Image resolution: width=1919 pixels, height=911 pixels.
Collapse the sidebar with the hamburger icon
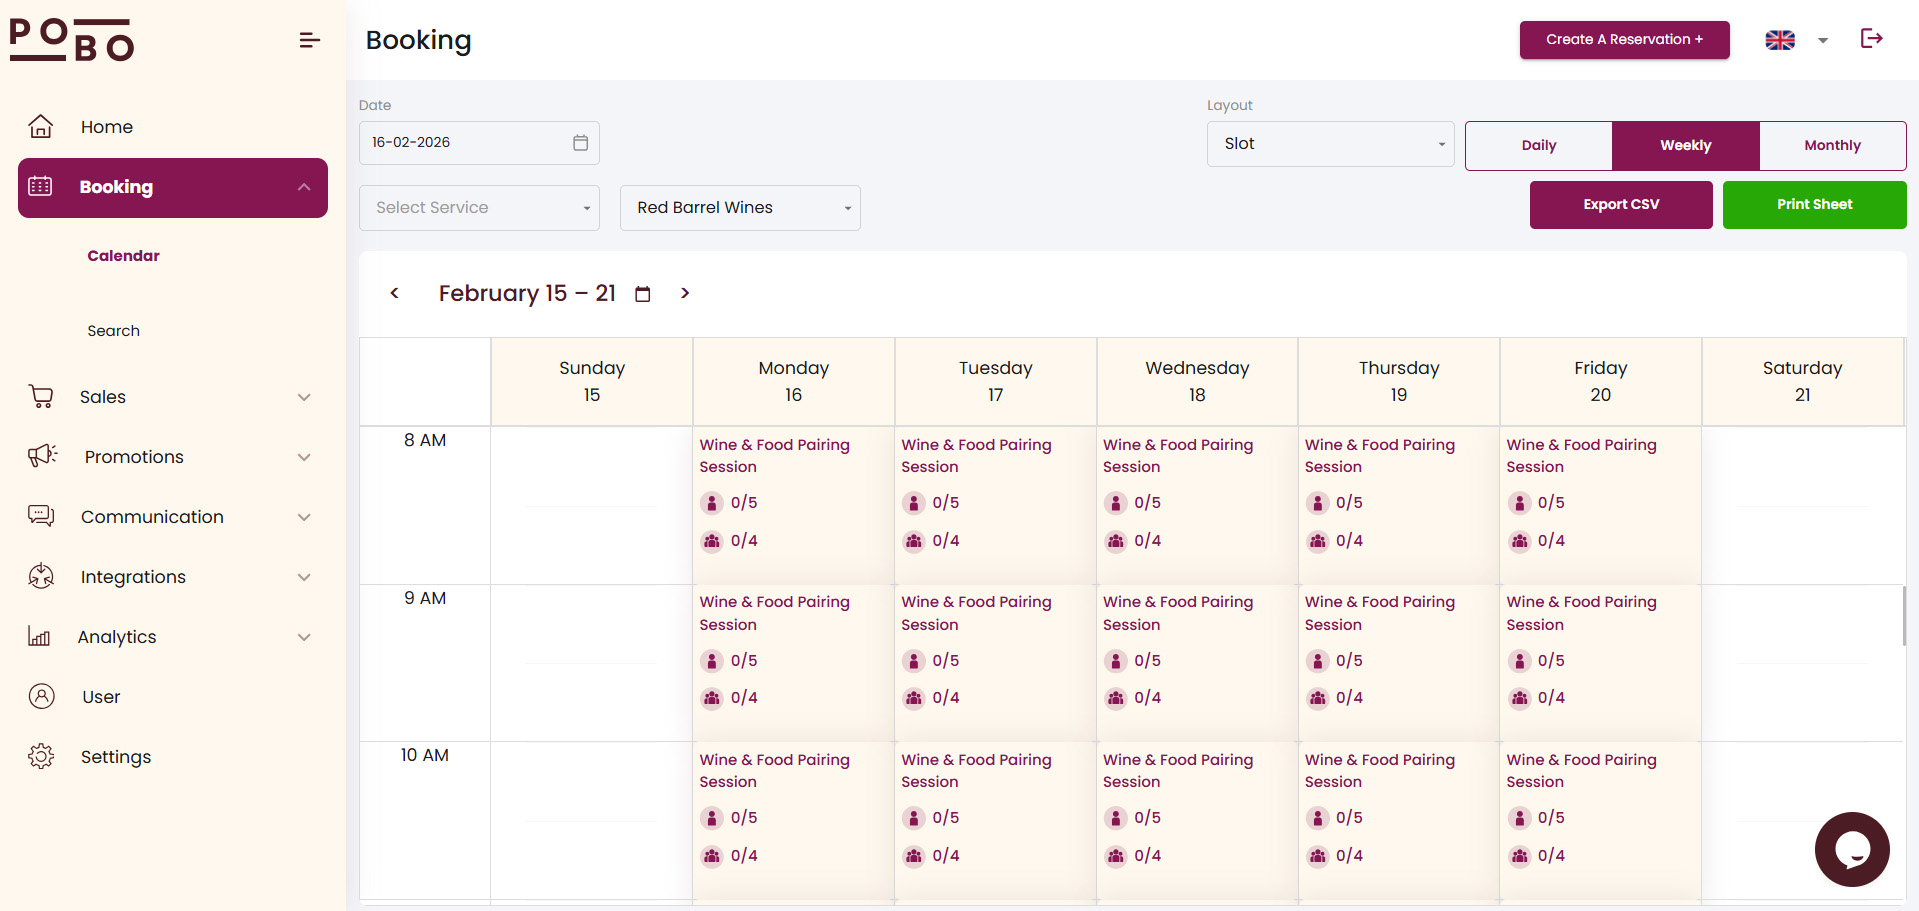pos(309,40)
